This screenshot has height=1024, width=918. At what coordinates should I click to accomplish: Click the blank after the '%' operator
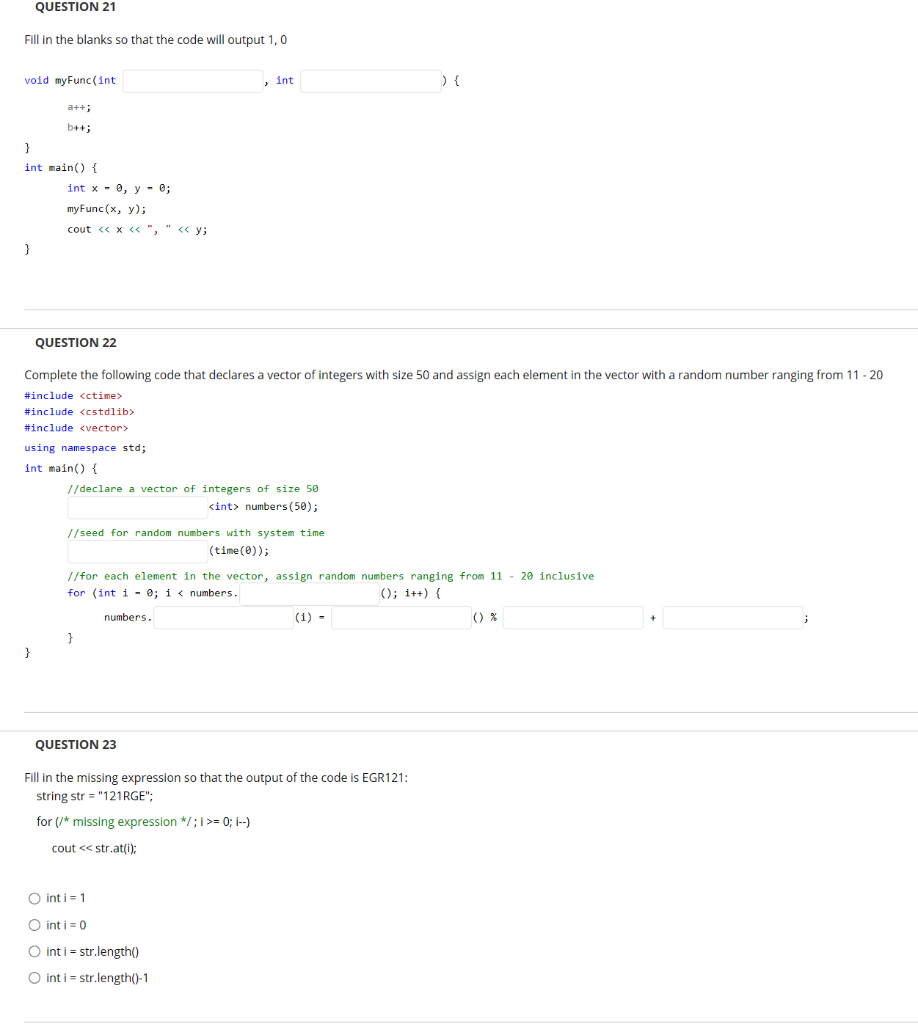pos(572,617)
